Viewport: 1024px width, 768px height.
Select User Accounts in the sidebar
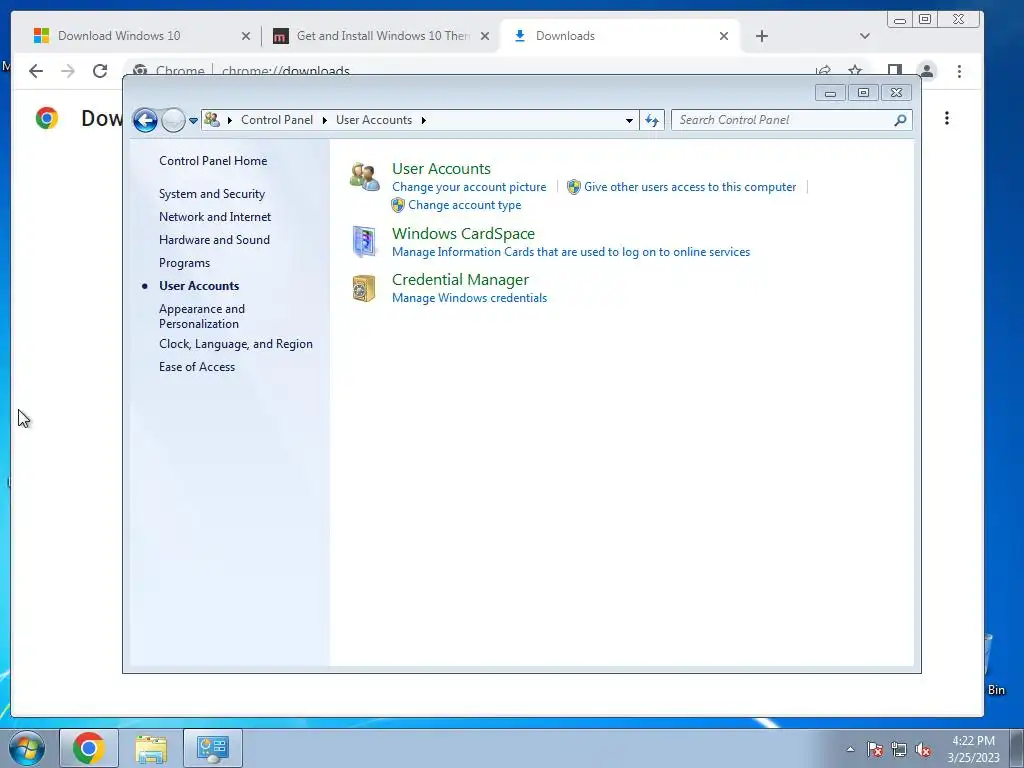199,286
